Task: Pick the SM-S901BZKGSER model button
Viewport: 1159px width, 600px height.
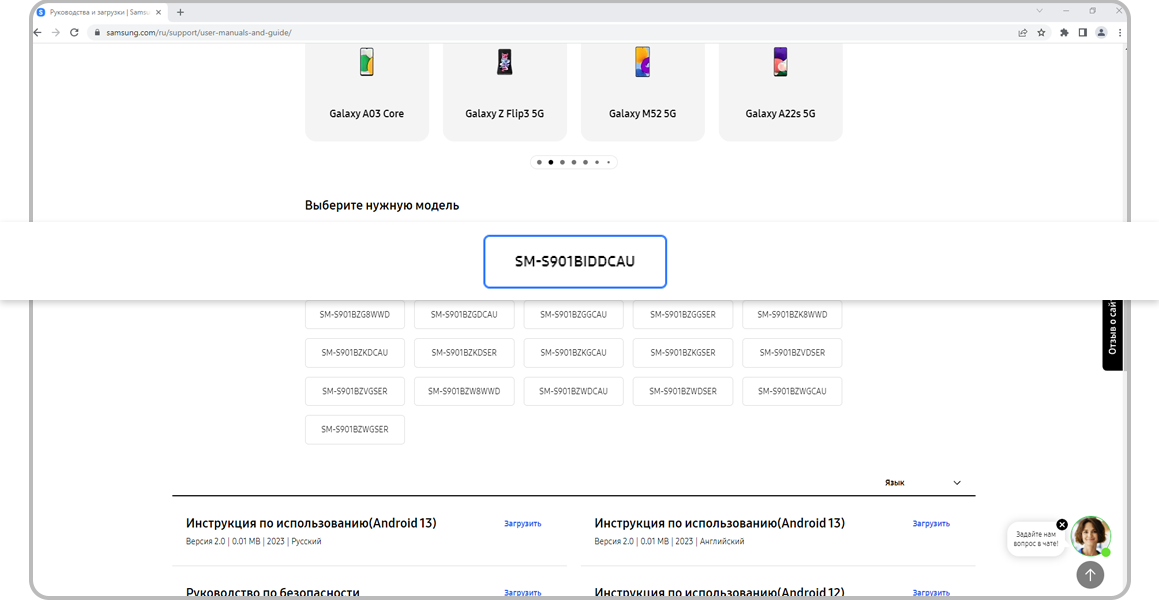Action: pyautogui.click(x=683, y=352)
